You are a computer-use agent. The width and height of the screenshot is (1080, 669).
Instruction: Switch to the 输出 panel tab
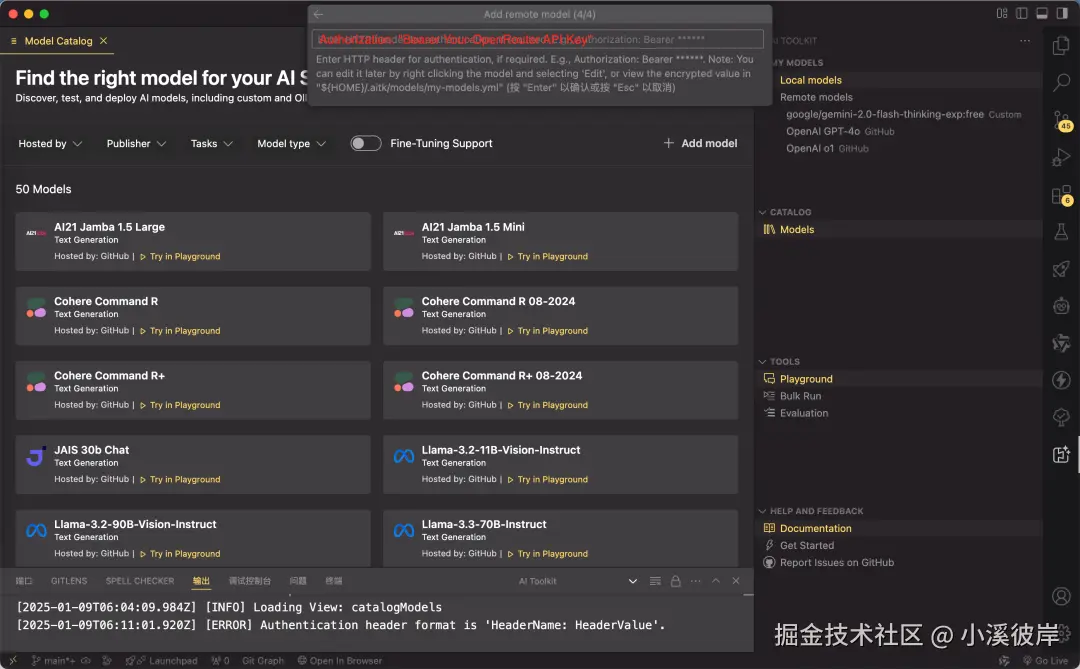(201, 581)
